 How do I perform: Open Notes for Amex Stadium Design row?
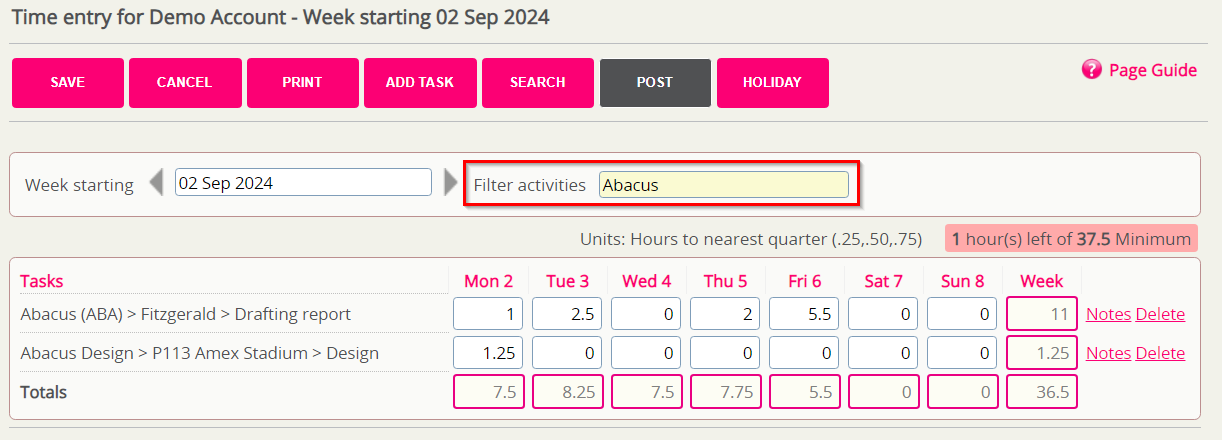pyautogui.click(x=1108, y=353)
